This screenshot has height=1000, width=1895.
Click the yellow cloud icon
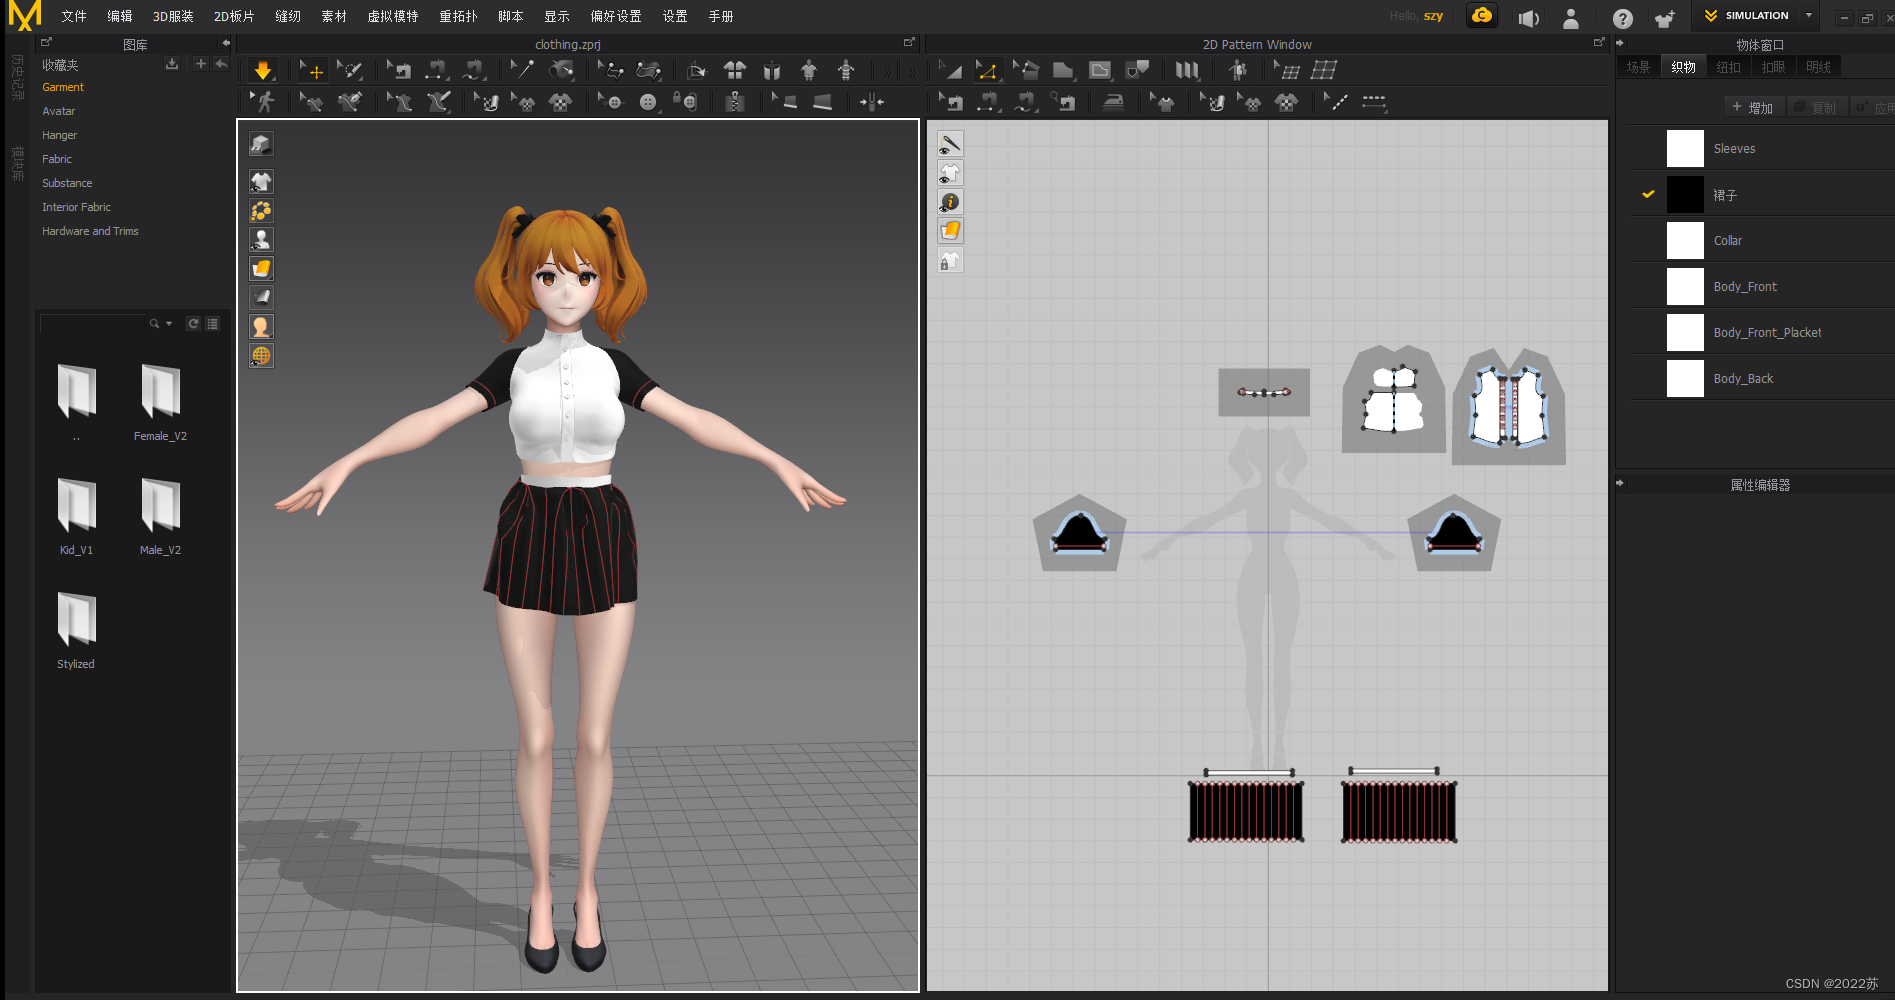[x=1481, y=16]
